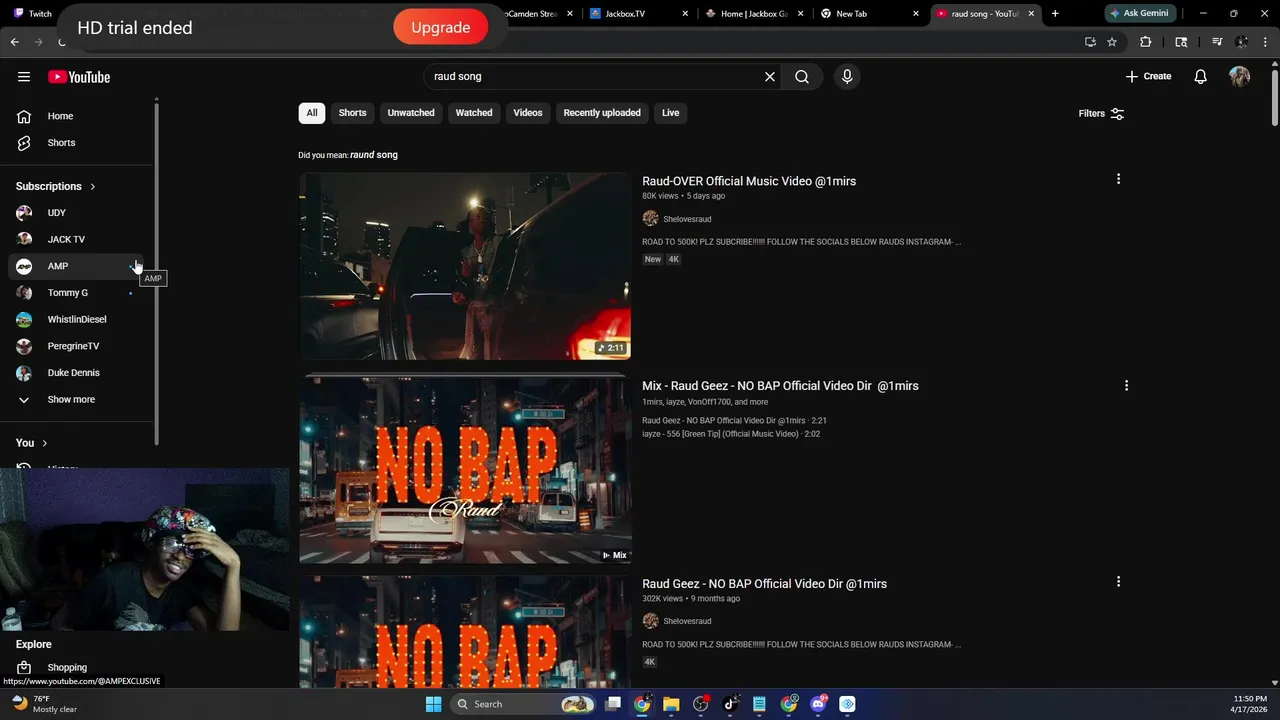The width and height of the screenshot is (1280, 720).
Task: Open the Duke Dennis subscription channel
Action: pos(78,373)
